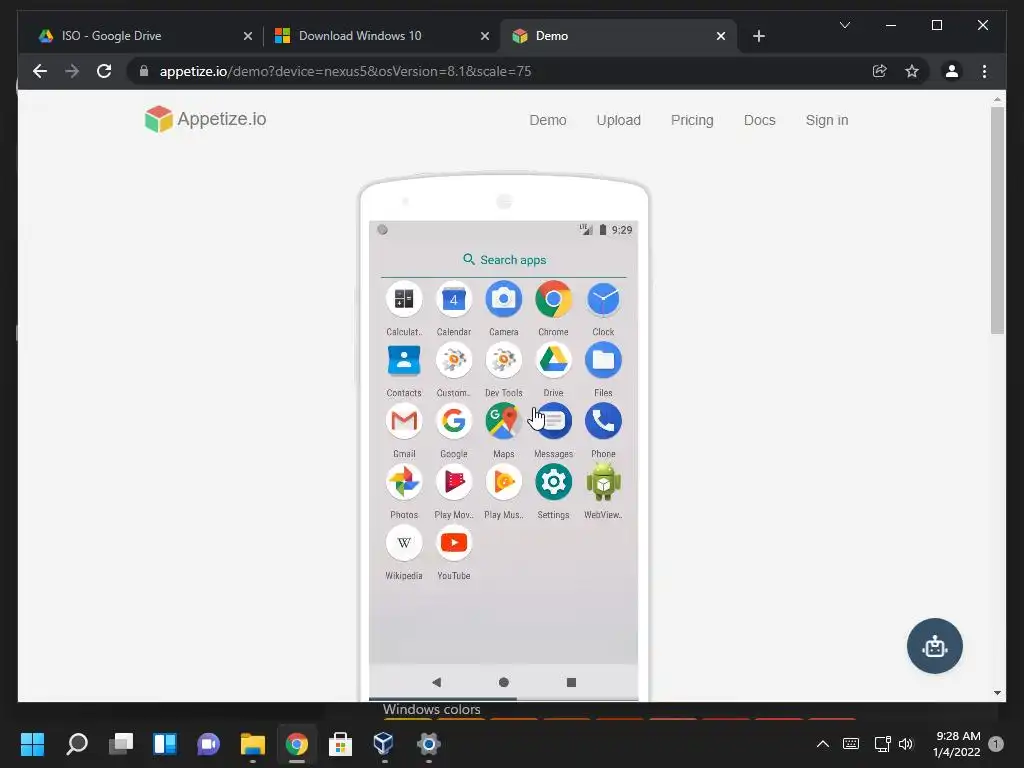Screen dimensions: 1024x768
Task: Click the page vertical scrollbar
Action: point(997,220)
